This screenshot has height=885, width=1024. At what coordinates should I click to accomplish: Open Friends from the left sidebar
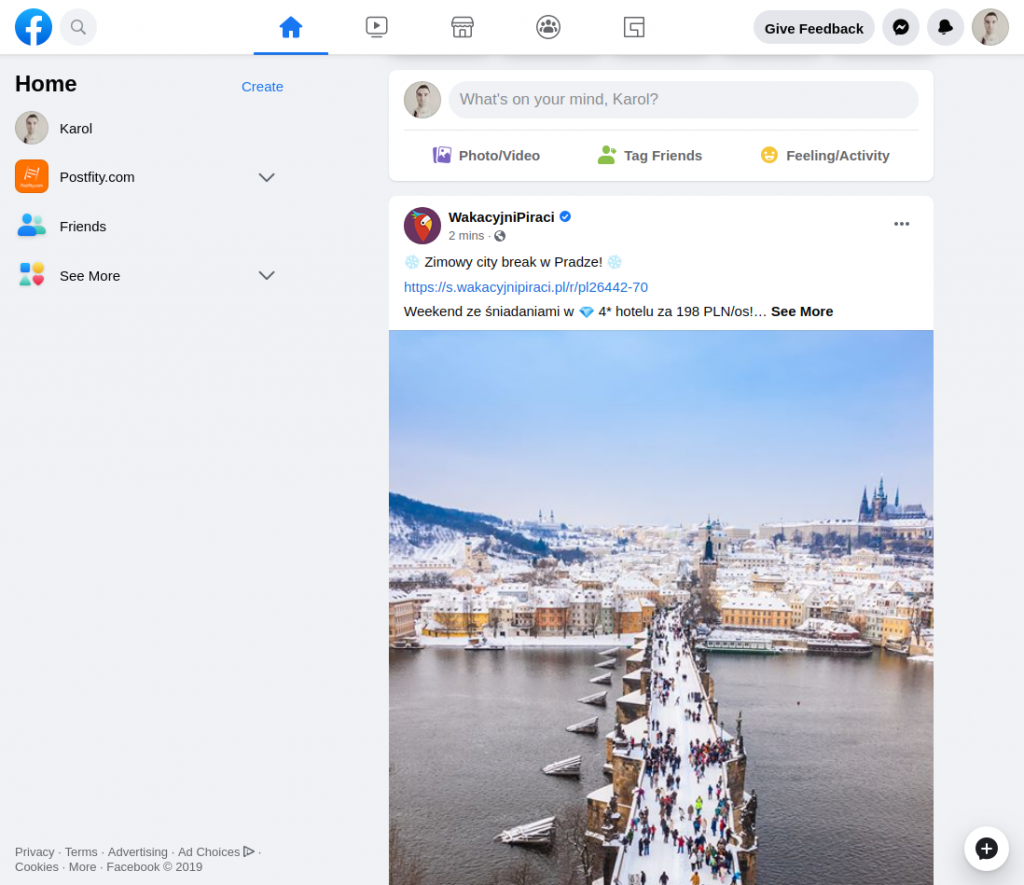[83, 226]
